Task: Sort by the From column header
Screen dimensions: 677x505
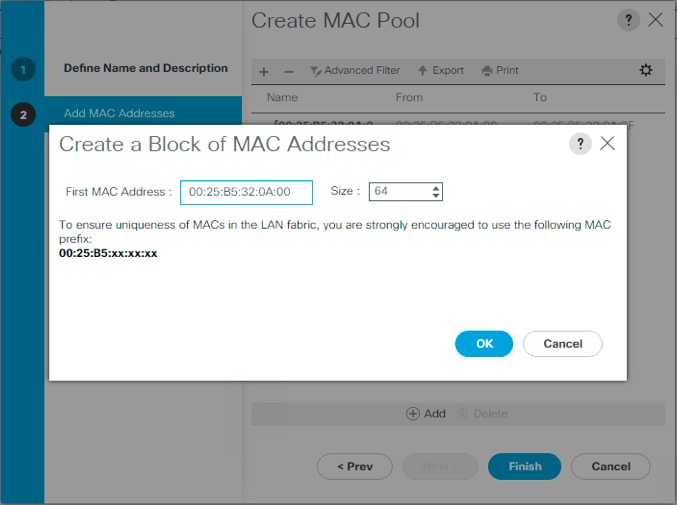Action: coord(409,97)
